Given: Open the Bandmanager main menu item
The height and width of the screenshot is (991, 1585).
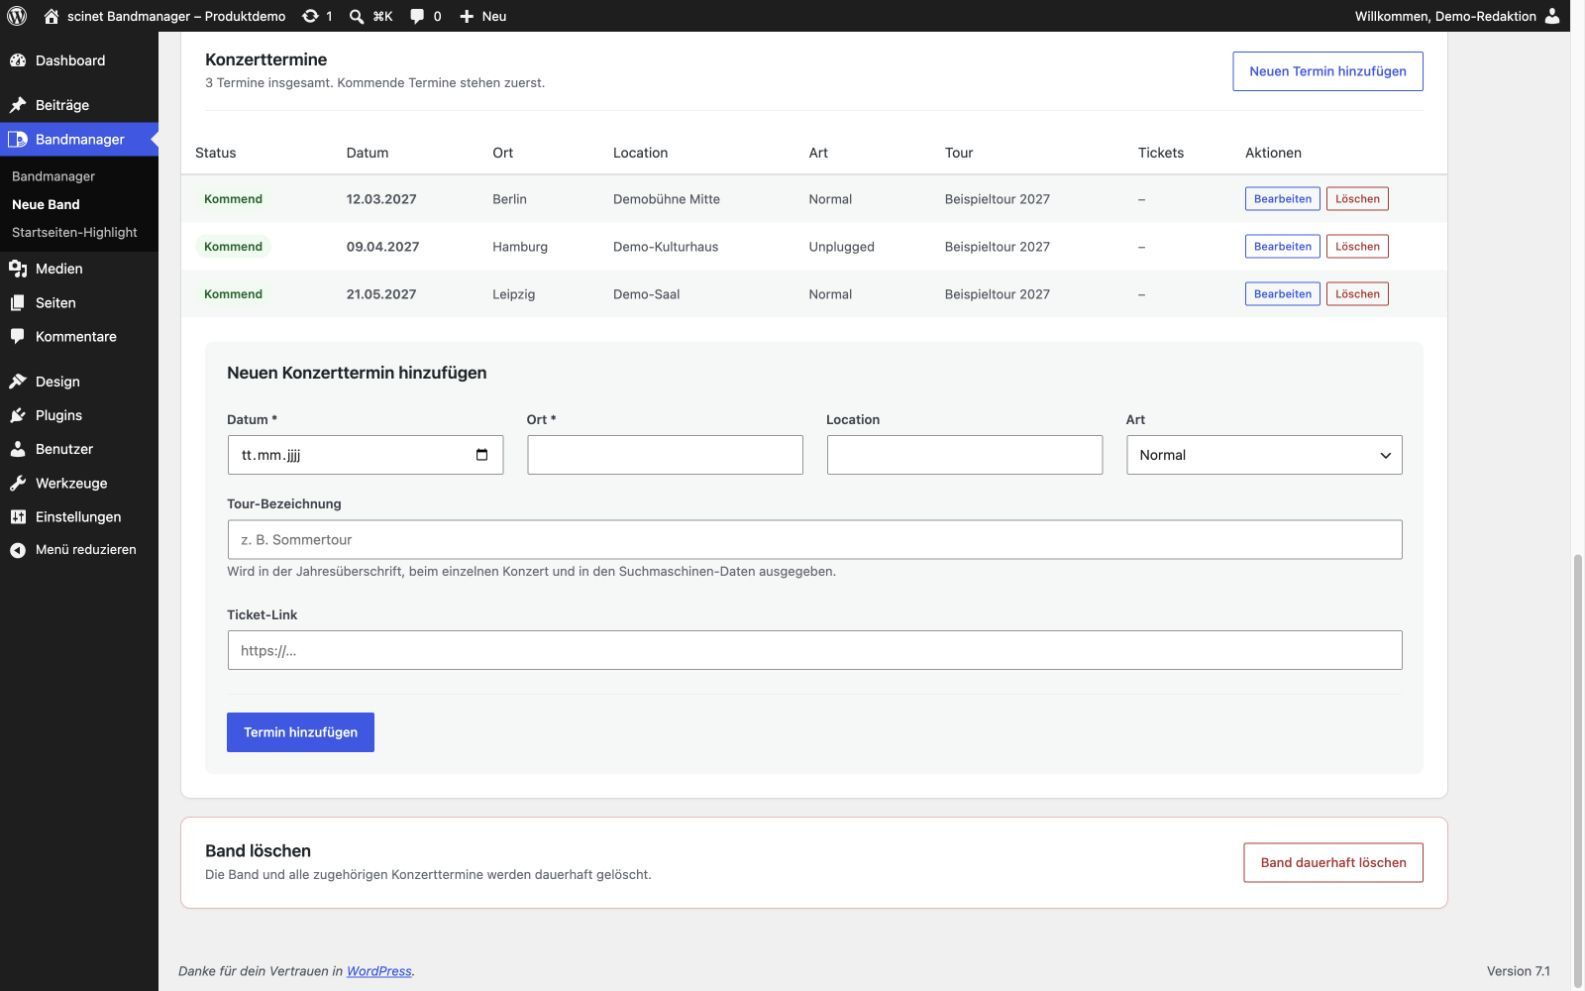Looking at the screenshot, I should tap(79, 139).
